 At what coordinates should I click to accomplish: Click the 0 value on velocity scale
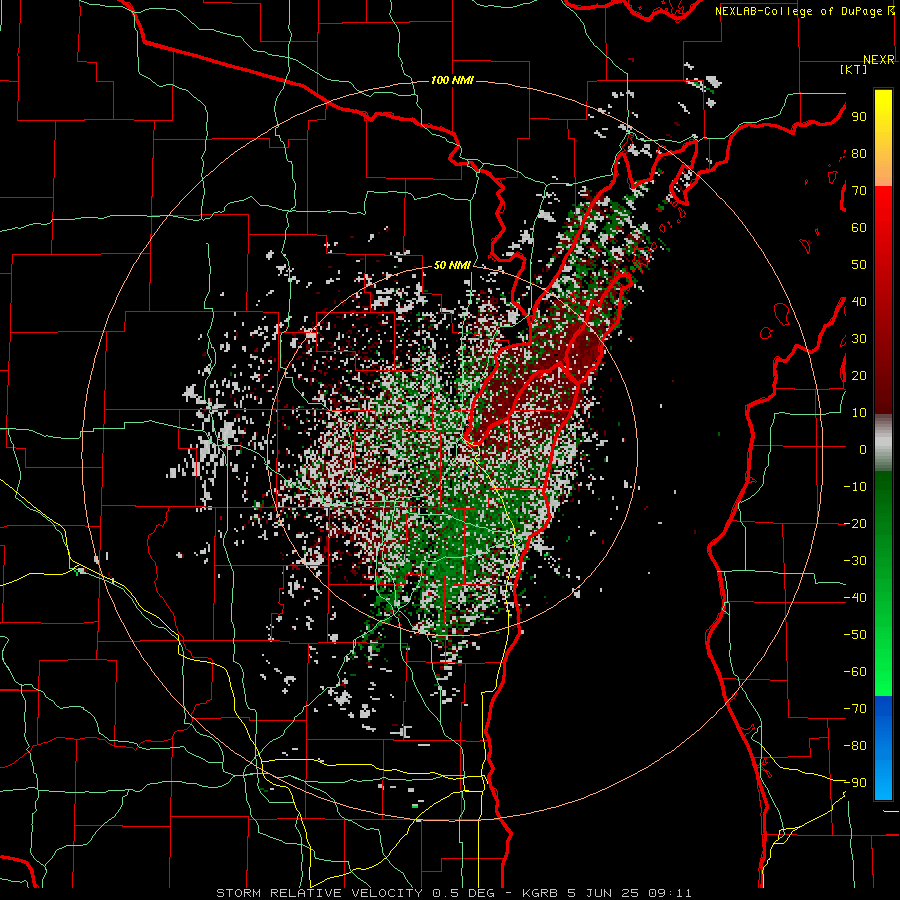click(x=863, y=450)
